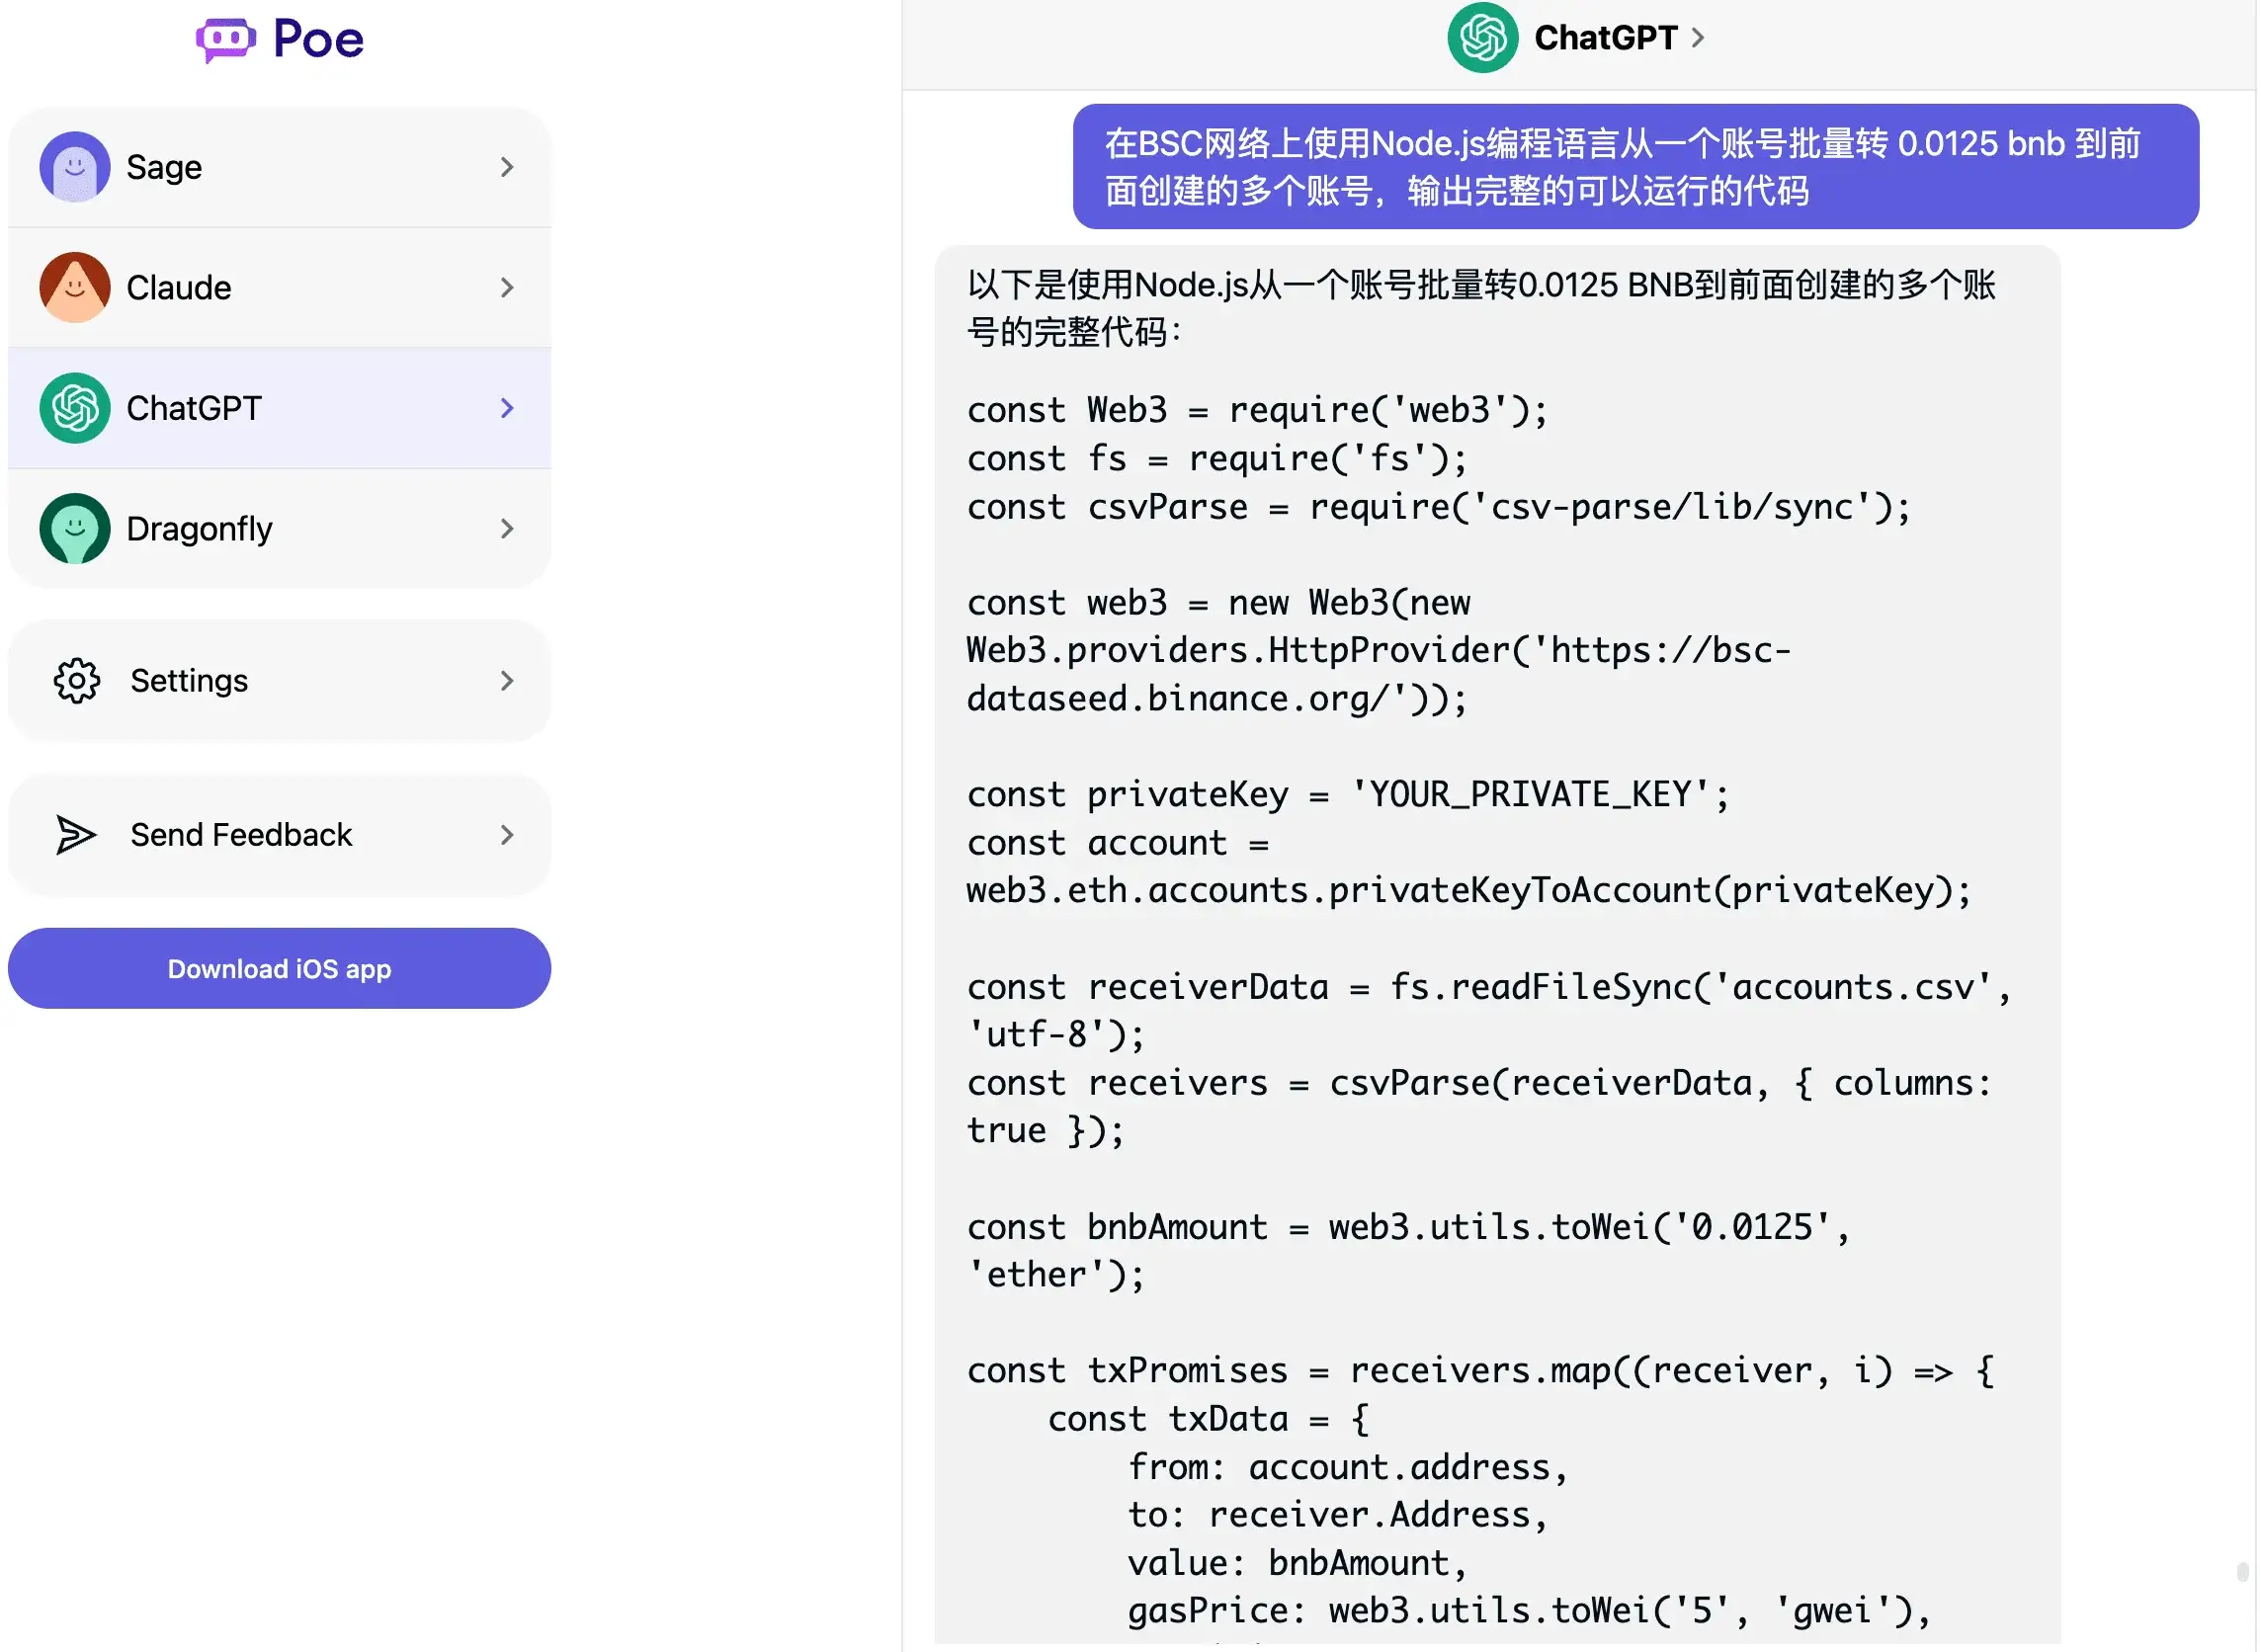Open the Dragonfly chat entry
The width and height of the screenshot is (2261, 1652).
click(280, 529)
